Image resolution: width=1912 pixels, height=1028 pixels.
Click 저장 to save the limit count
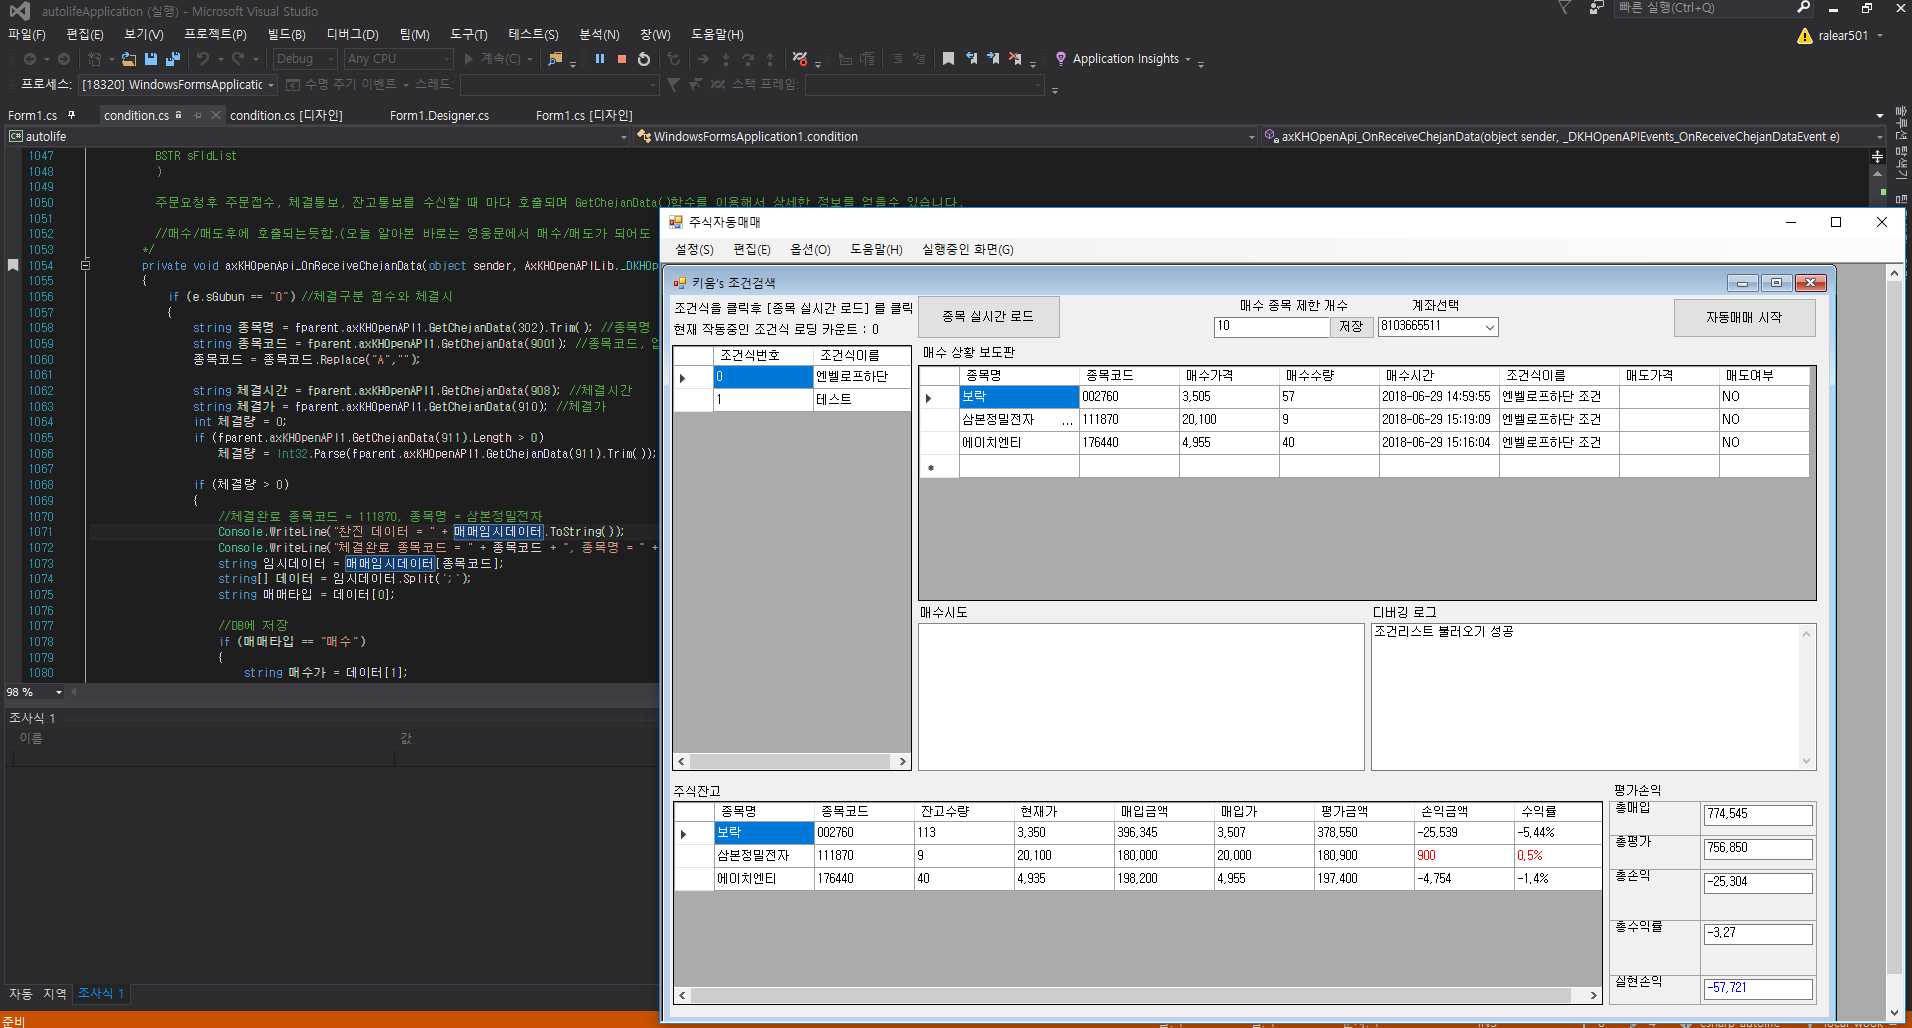tap(1352, 327)
